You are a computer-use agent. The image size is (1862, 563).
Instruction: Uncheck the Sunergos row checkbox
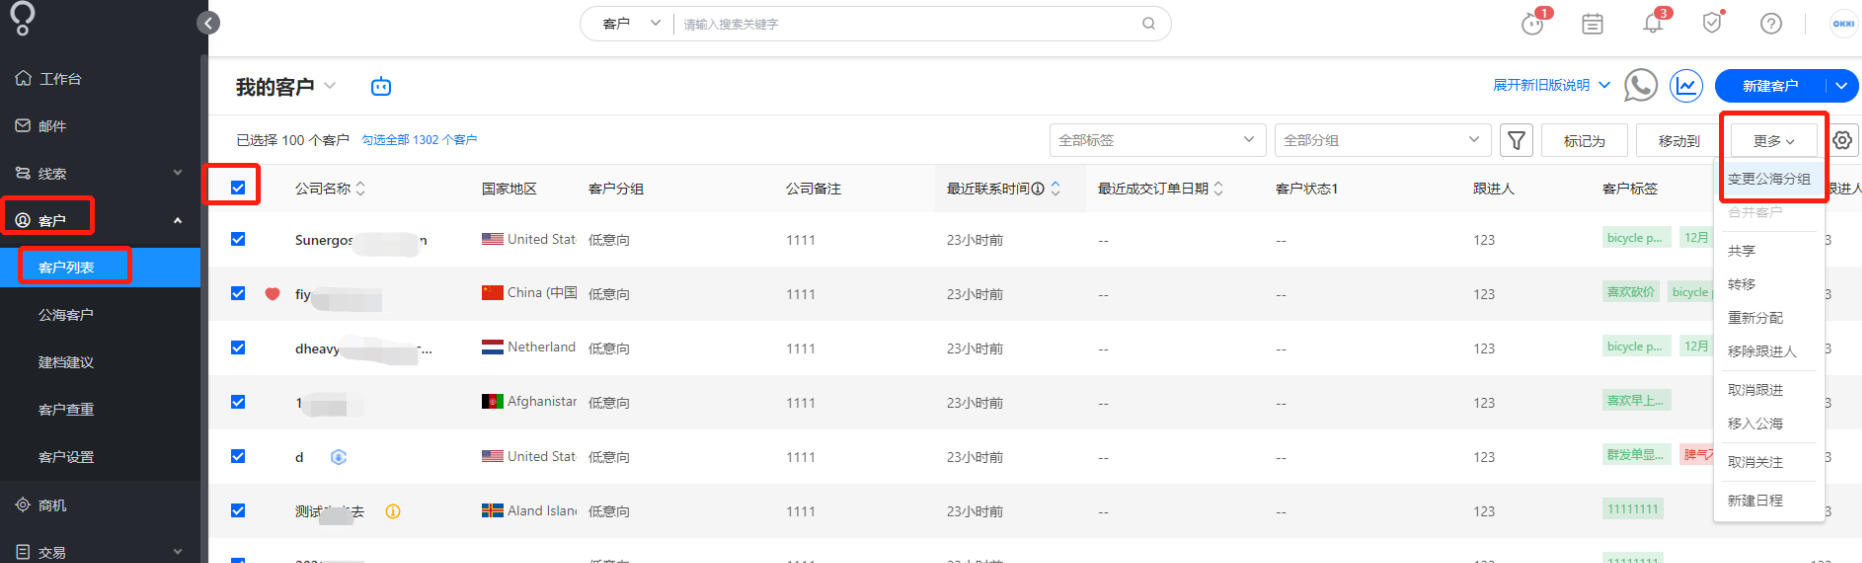coord(238,239)
